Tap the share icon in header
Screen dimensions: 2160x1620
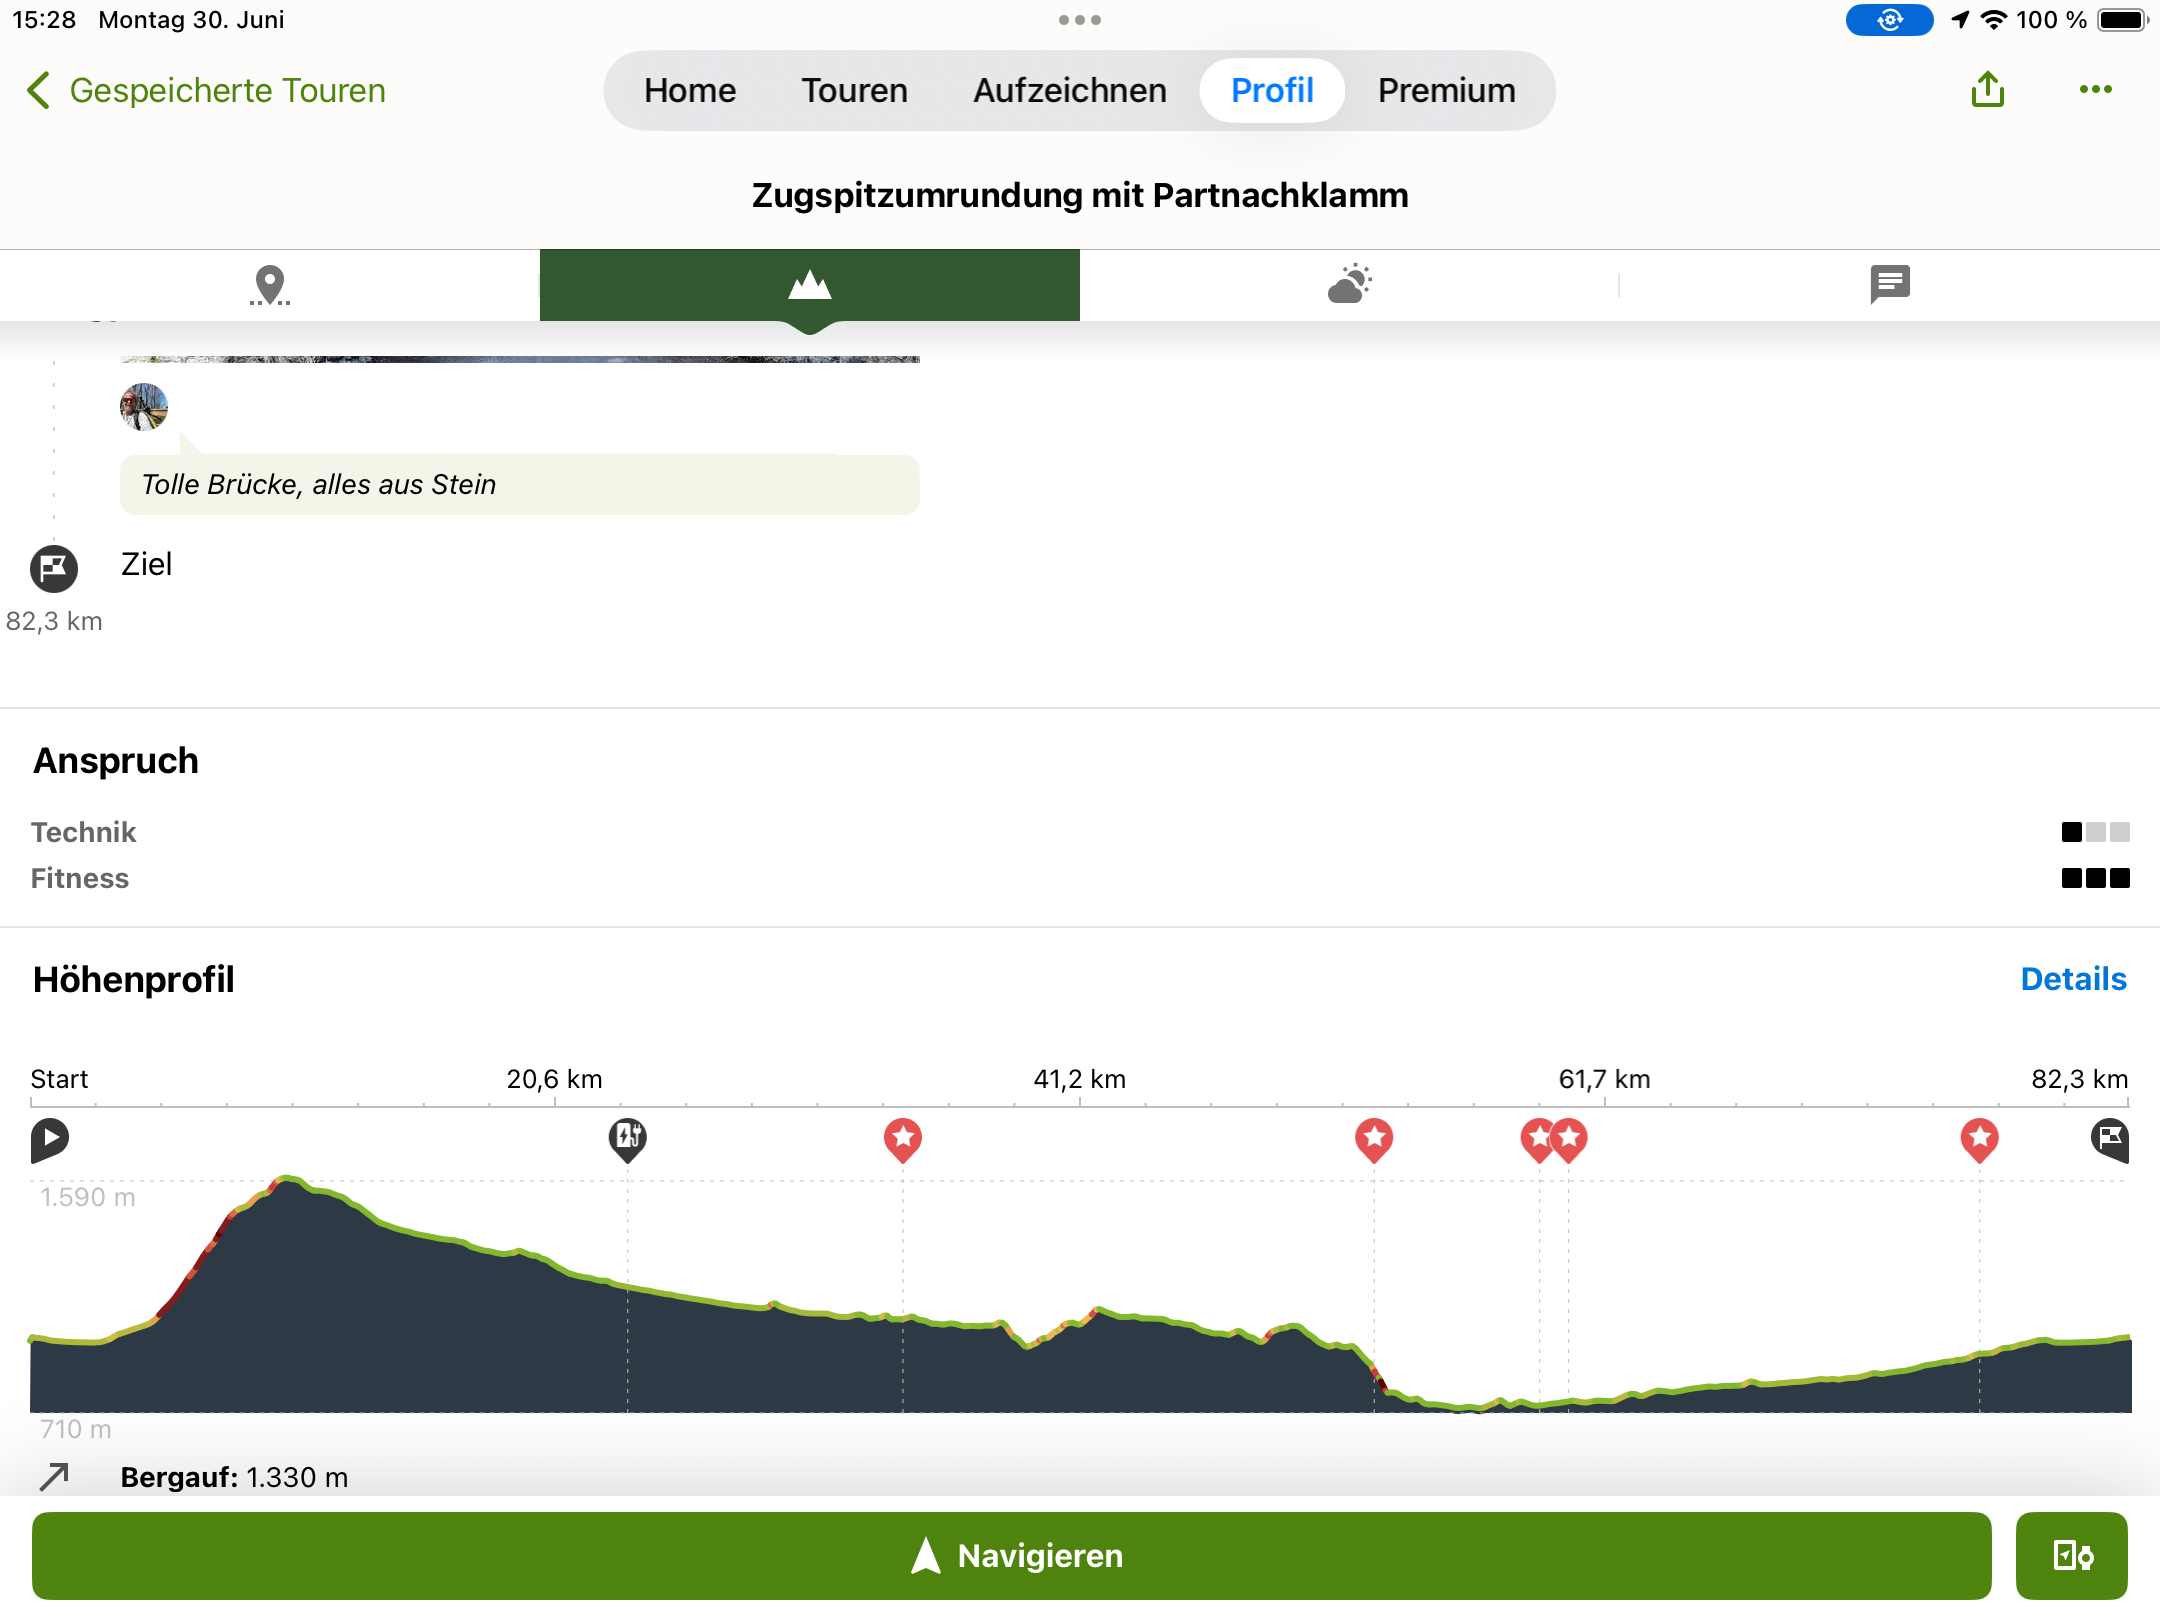point(1987,90)
